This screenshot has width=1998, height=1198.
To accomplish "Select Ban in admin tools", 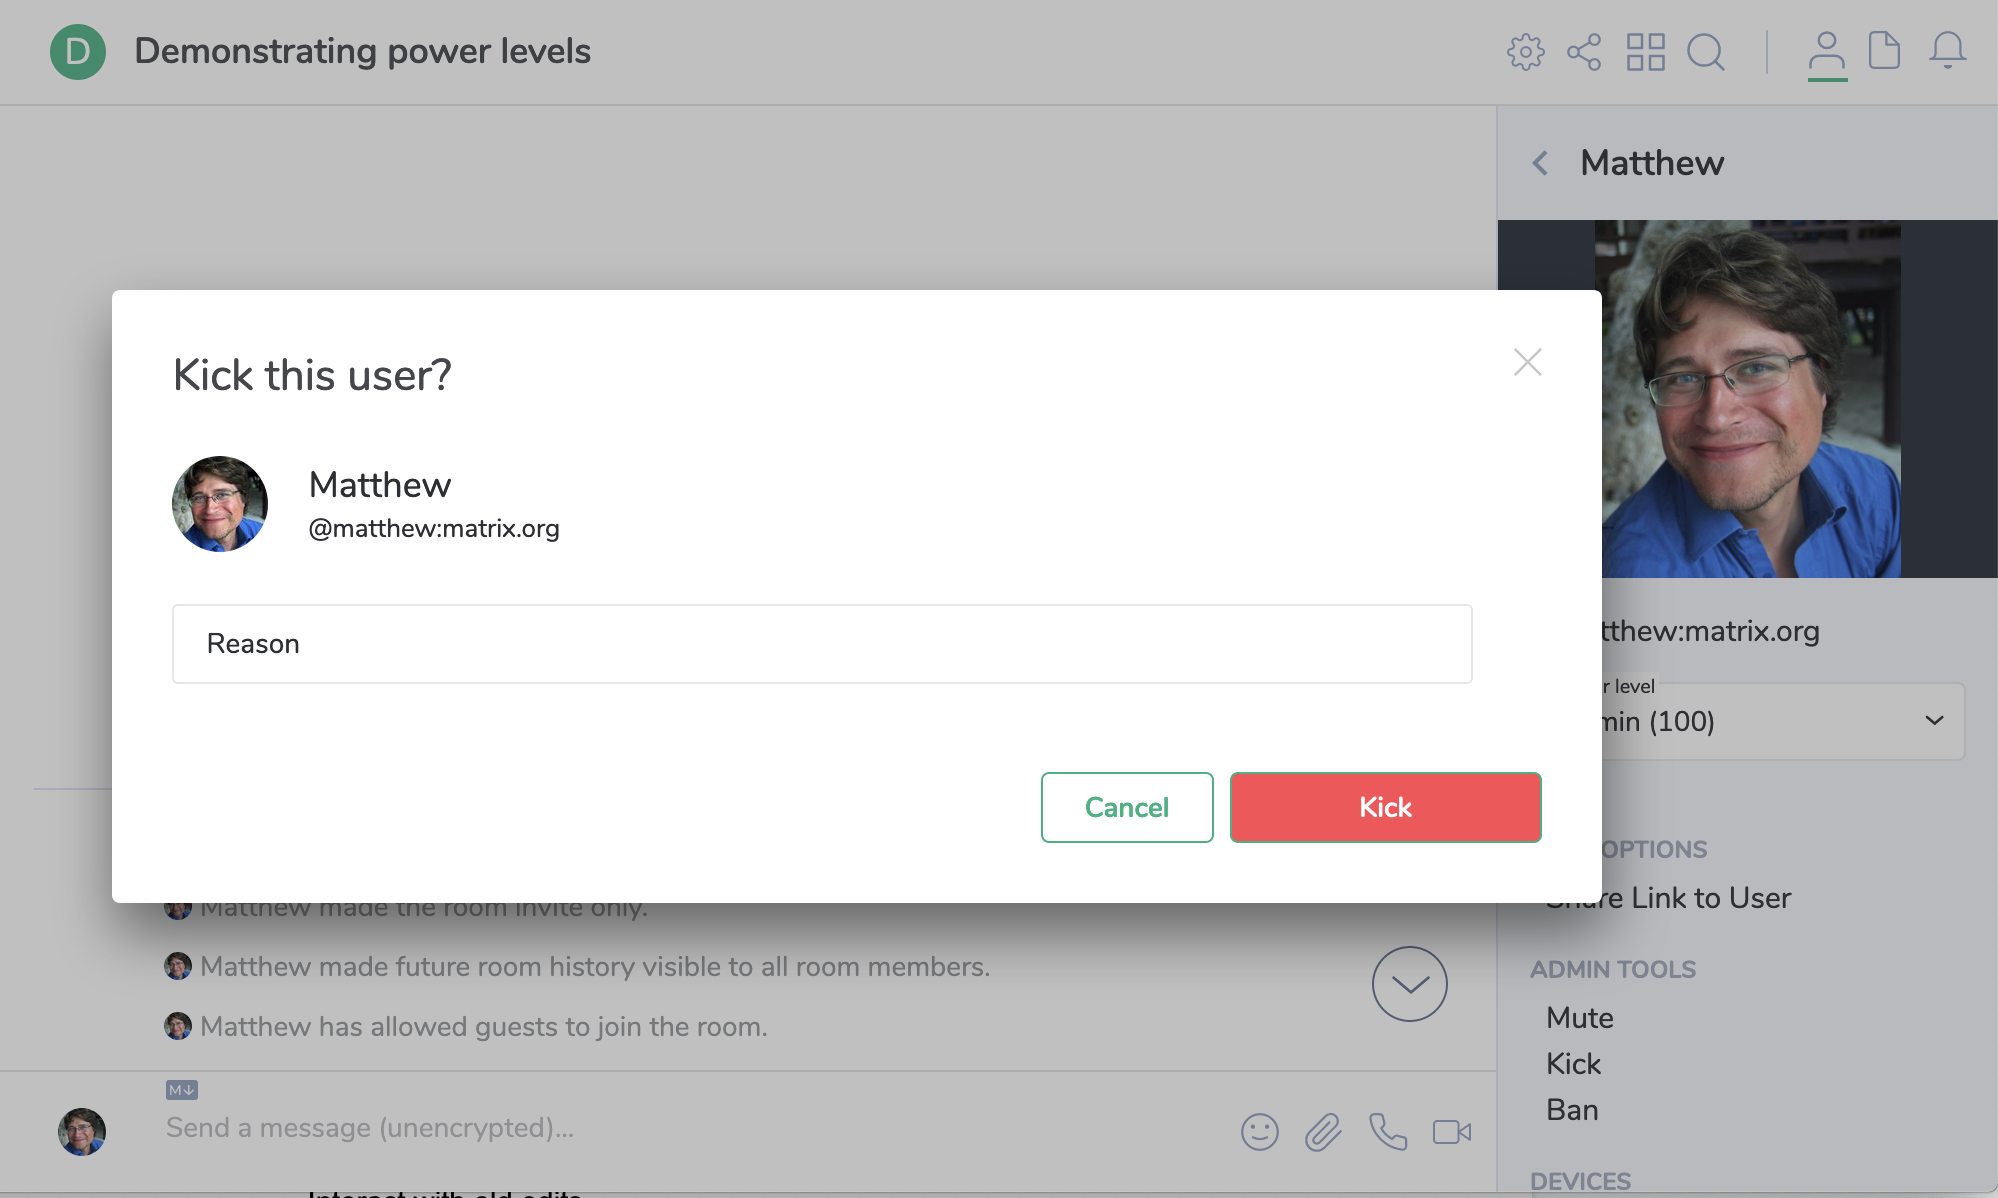I will (x=1572, y=1110).
